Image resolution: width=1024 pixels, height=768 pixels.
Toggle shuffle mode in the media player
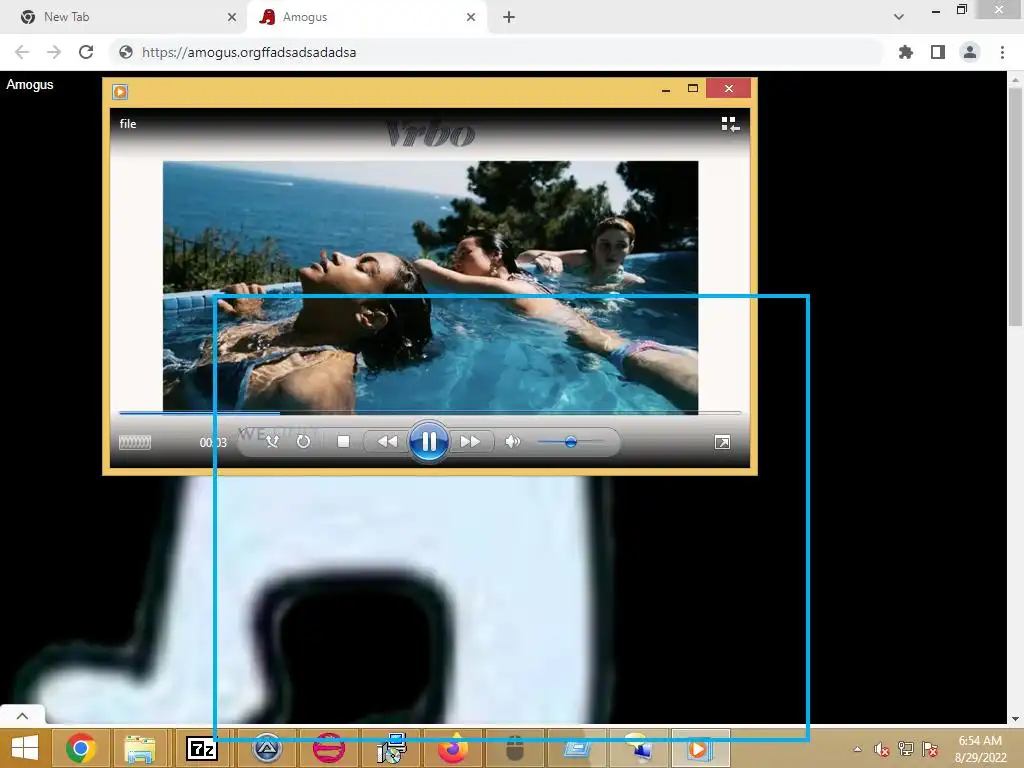[272, 442]
